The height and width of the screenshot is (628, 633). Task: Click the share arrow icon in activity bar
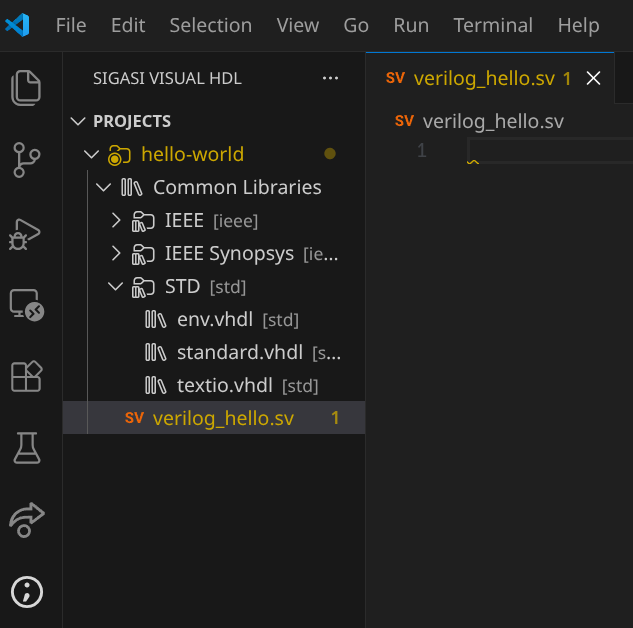tap(27, 519)
